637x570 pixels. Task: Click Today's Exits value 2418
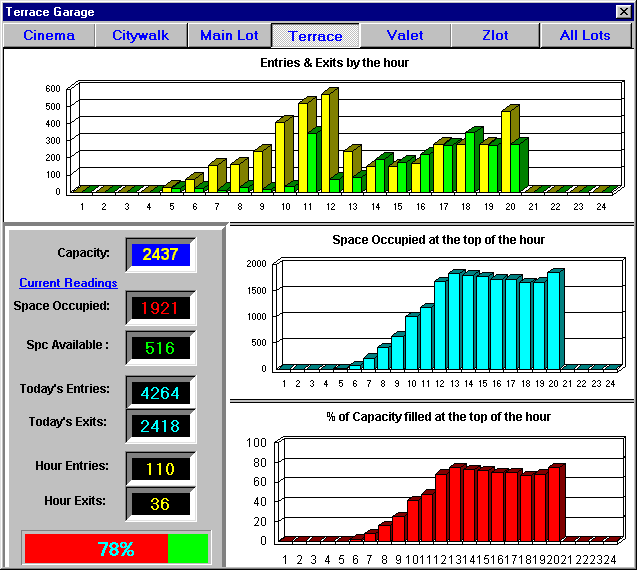pyautogui.click(x=161, y=426)
